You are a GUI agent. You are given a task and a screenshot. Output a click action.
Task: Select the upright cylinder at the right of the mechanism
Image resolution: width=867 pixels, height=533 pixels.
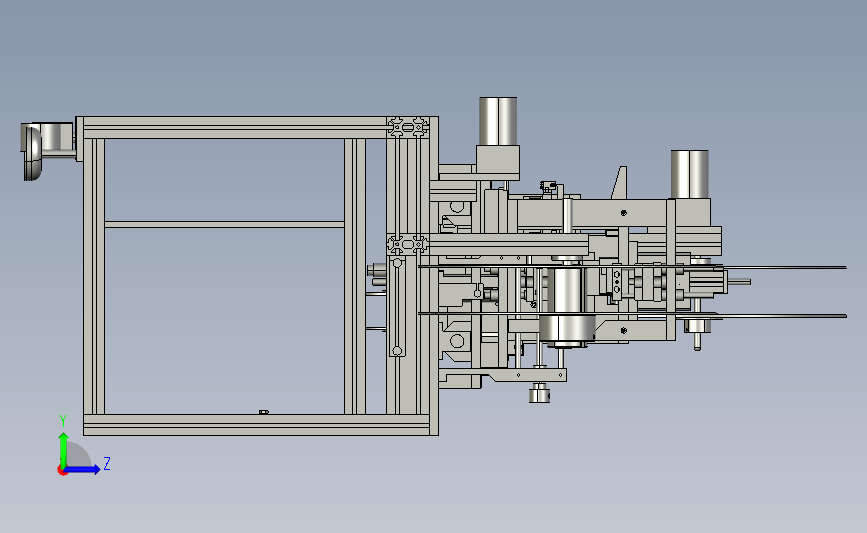coord(690,174)
